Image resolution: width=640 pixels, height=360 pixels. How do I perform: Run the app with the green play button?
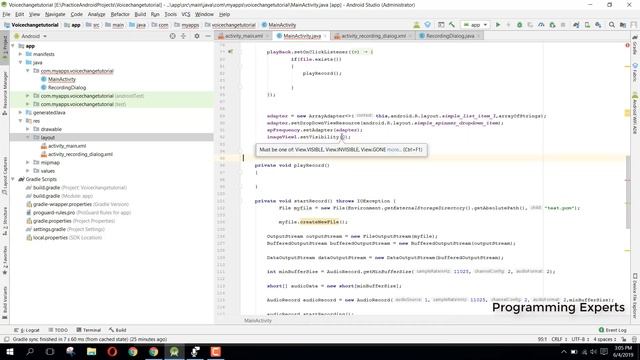498,25
